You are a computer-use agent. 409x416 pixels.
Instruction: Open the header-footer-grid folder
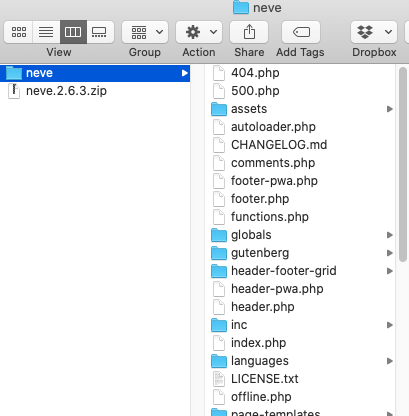pos(300,271)
